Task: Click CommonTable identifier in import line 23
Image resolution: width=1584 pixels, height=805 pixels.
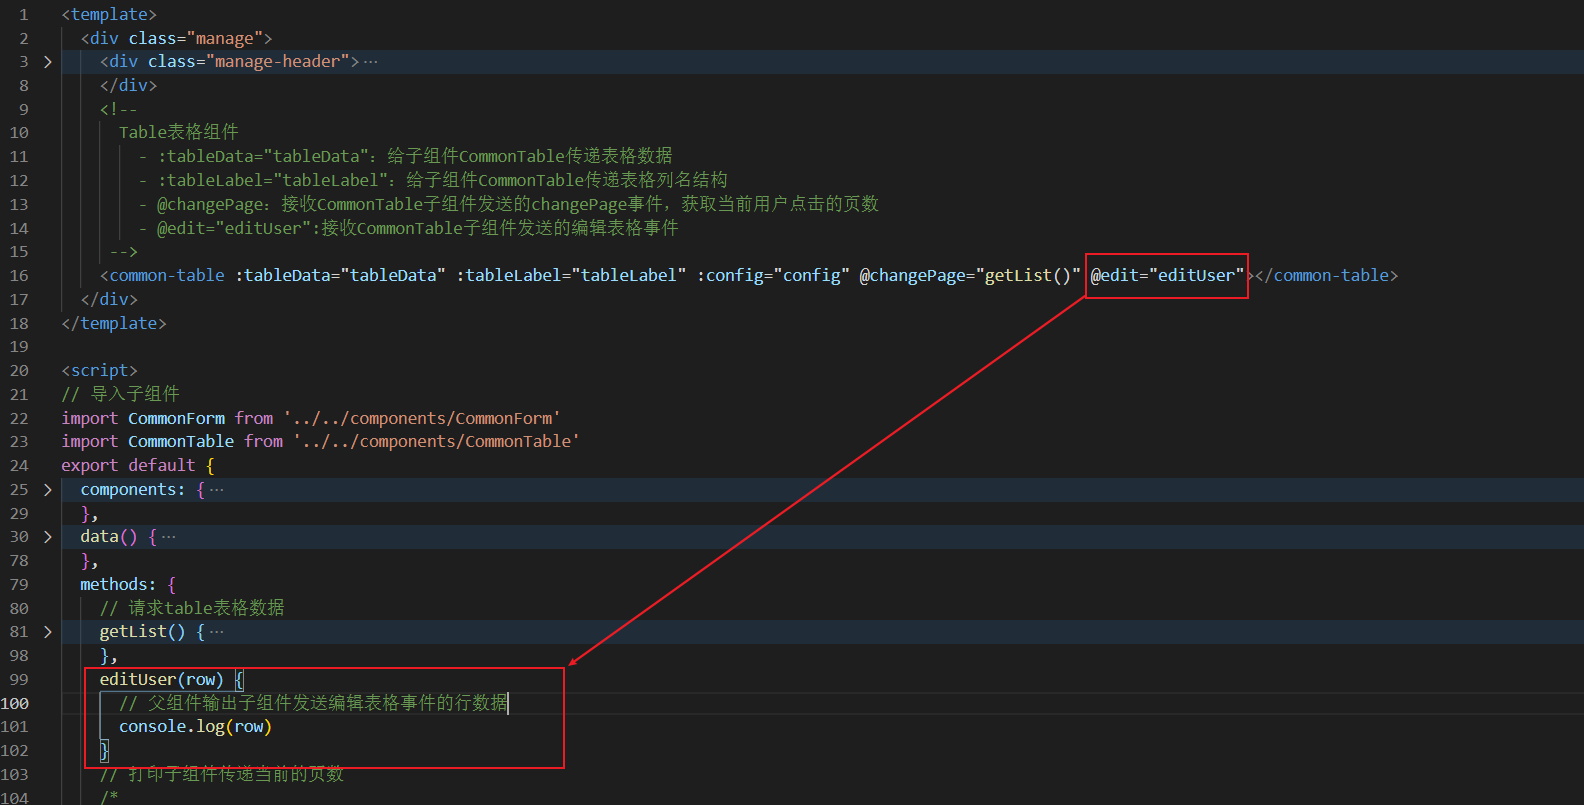Action: [181, 442]
